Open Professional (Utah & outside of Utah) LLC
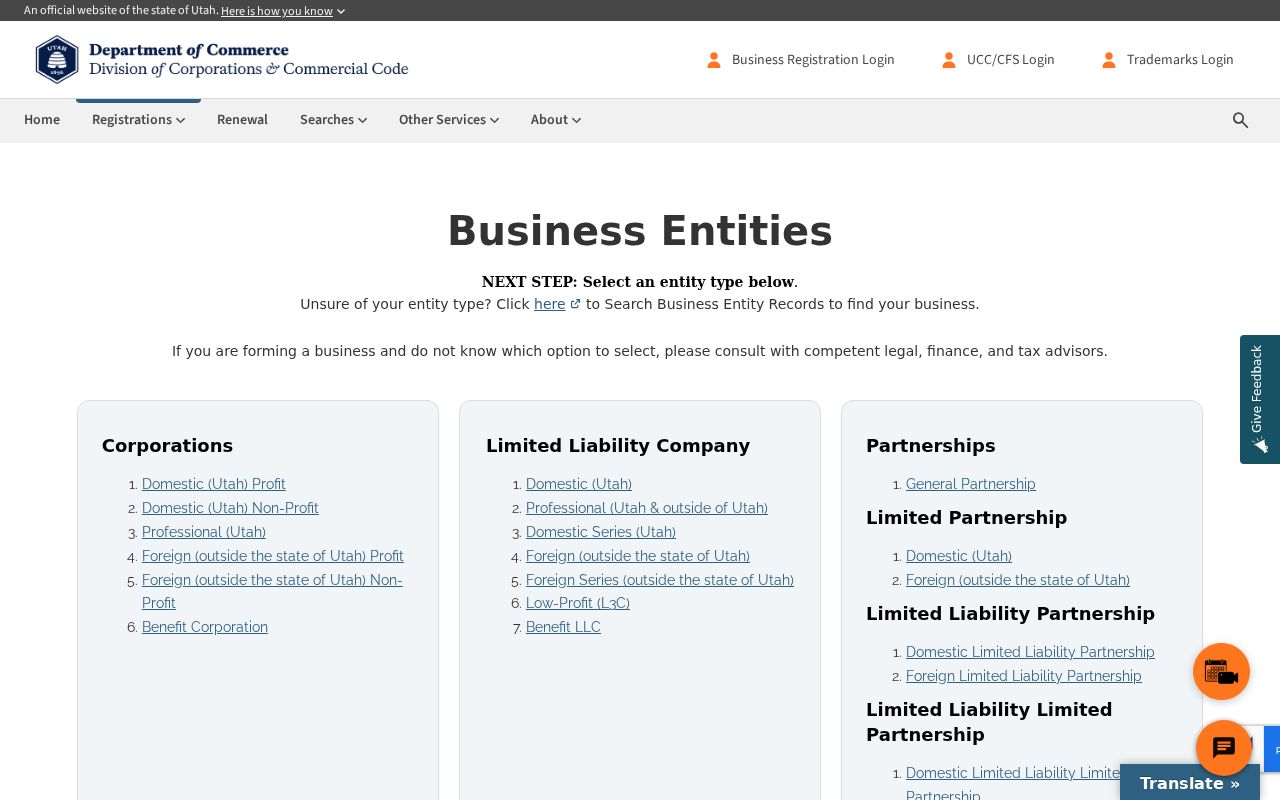The width and height of the screenshot is (1280, 800). [x=647, y=508]
